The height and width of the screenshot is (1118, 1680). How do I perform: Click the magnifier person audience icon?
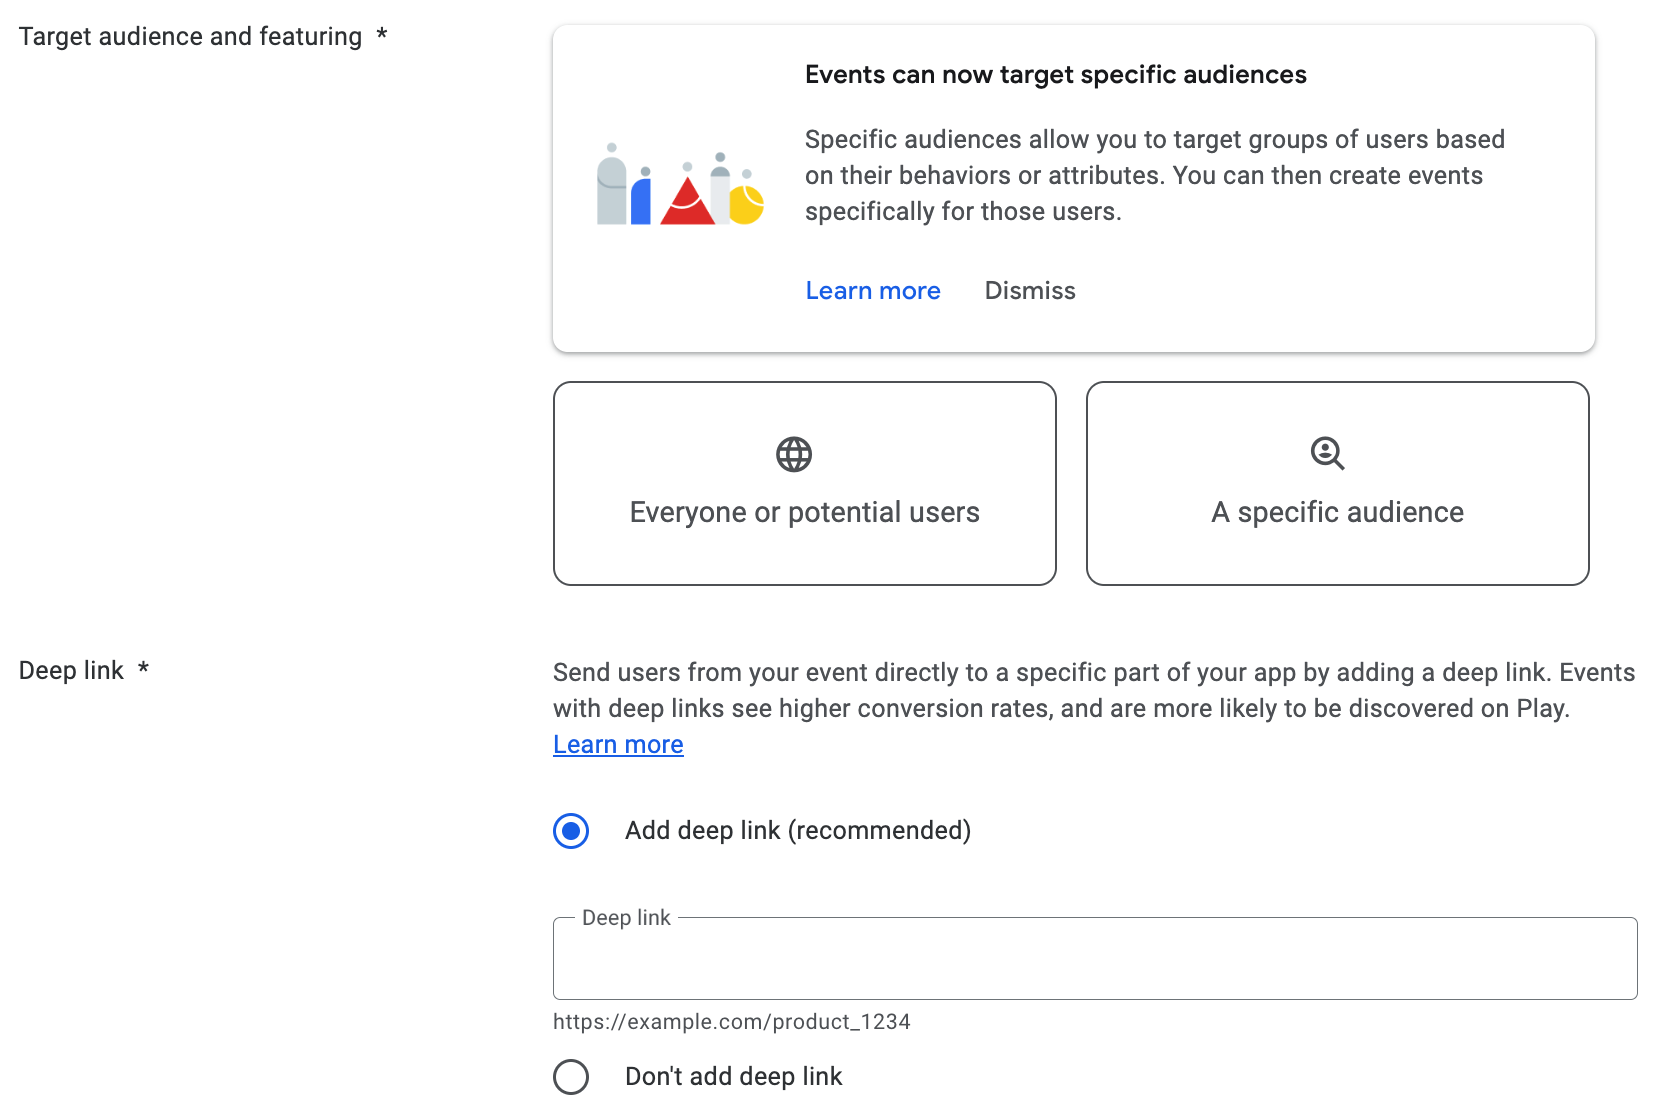point(1328,454)
